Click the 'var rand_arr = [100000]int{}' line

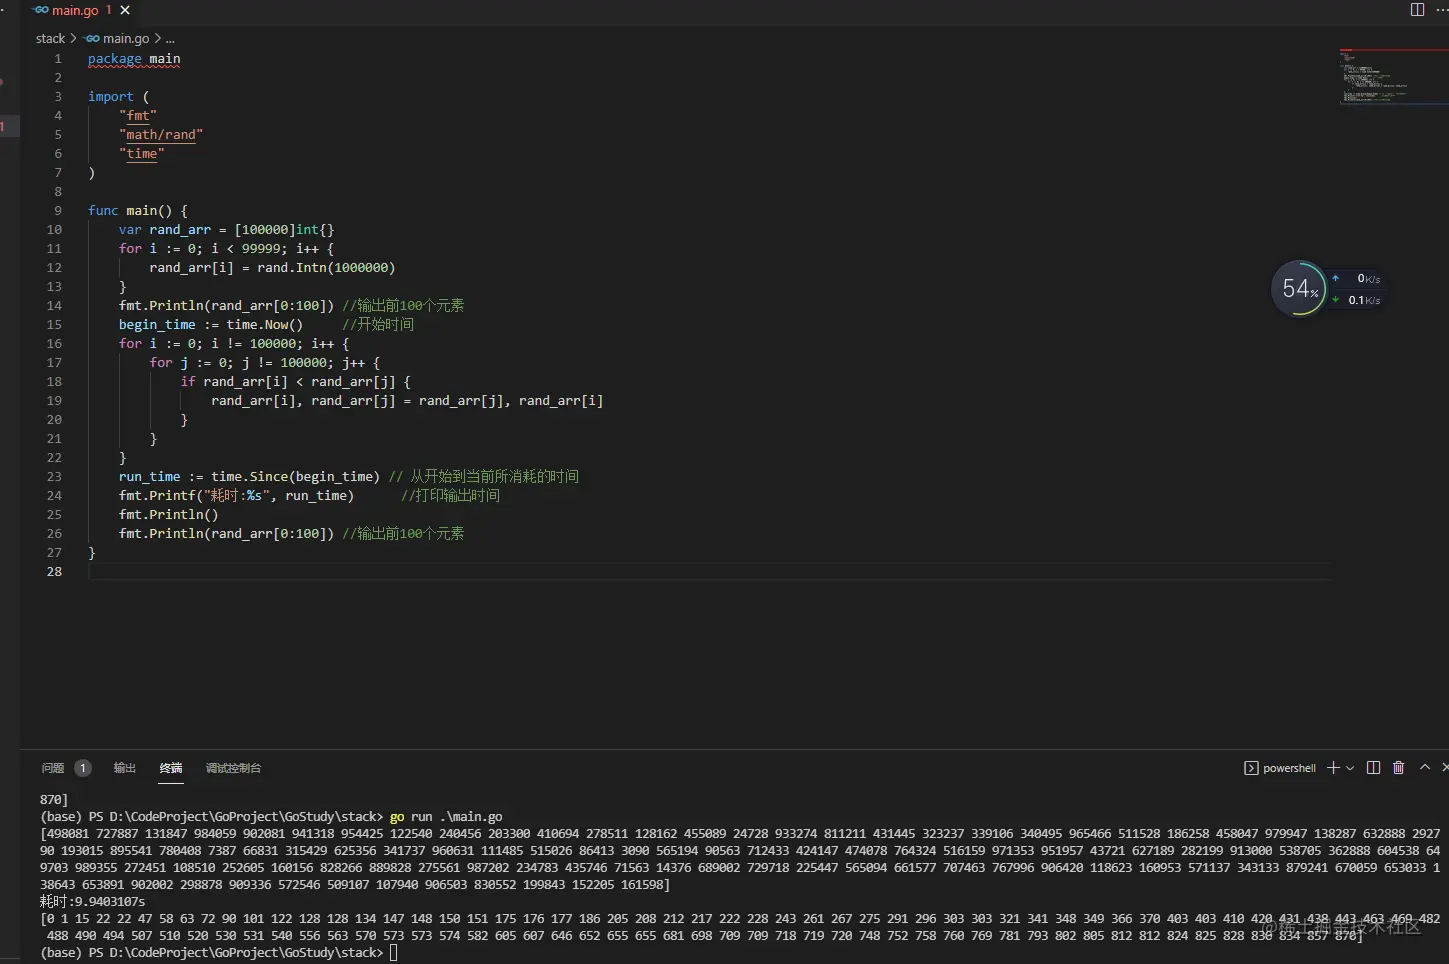(226, 230)
